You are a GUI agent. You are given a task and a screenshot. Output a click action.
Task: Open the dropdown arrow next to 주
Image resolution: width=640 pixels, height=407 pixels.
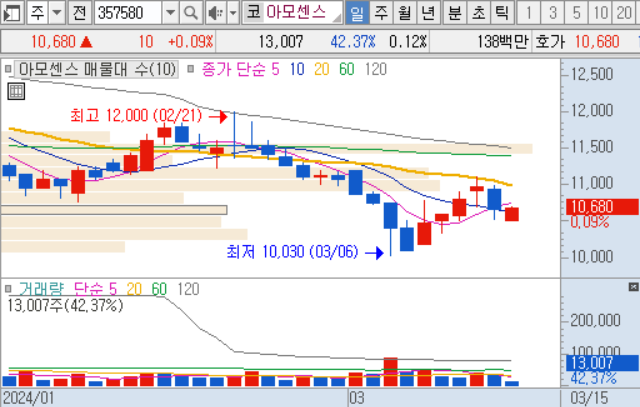click(x=57, y=13)
